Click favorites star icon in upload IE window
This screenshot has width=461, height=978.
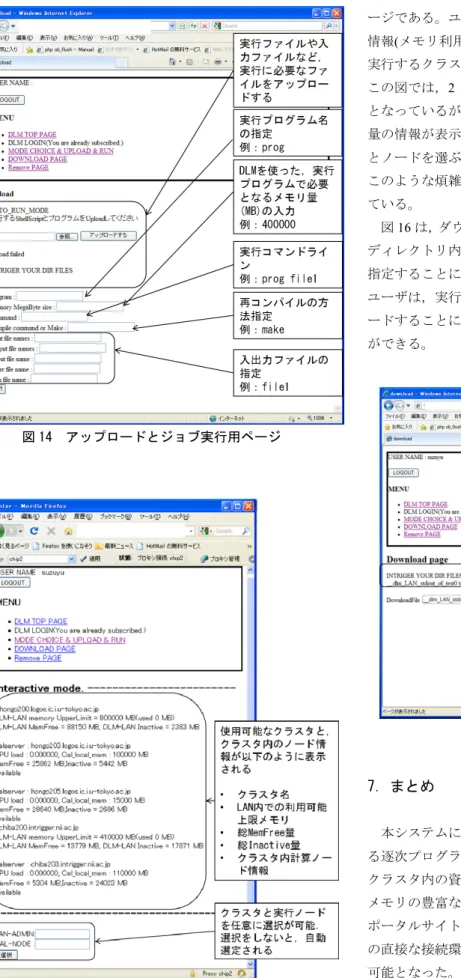[29, 49]
